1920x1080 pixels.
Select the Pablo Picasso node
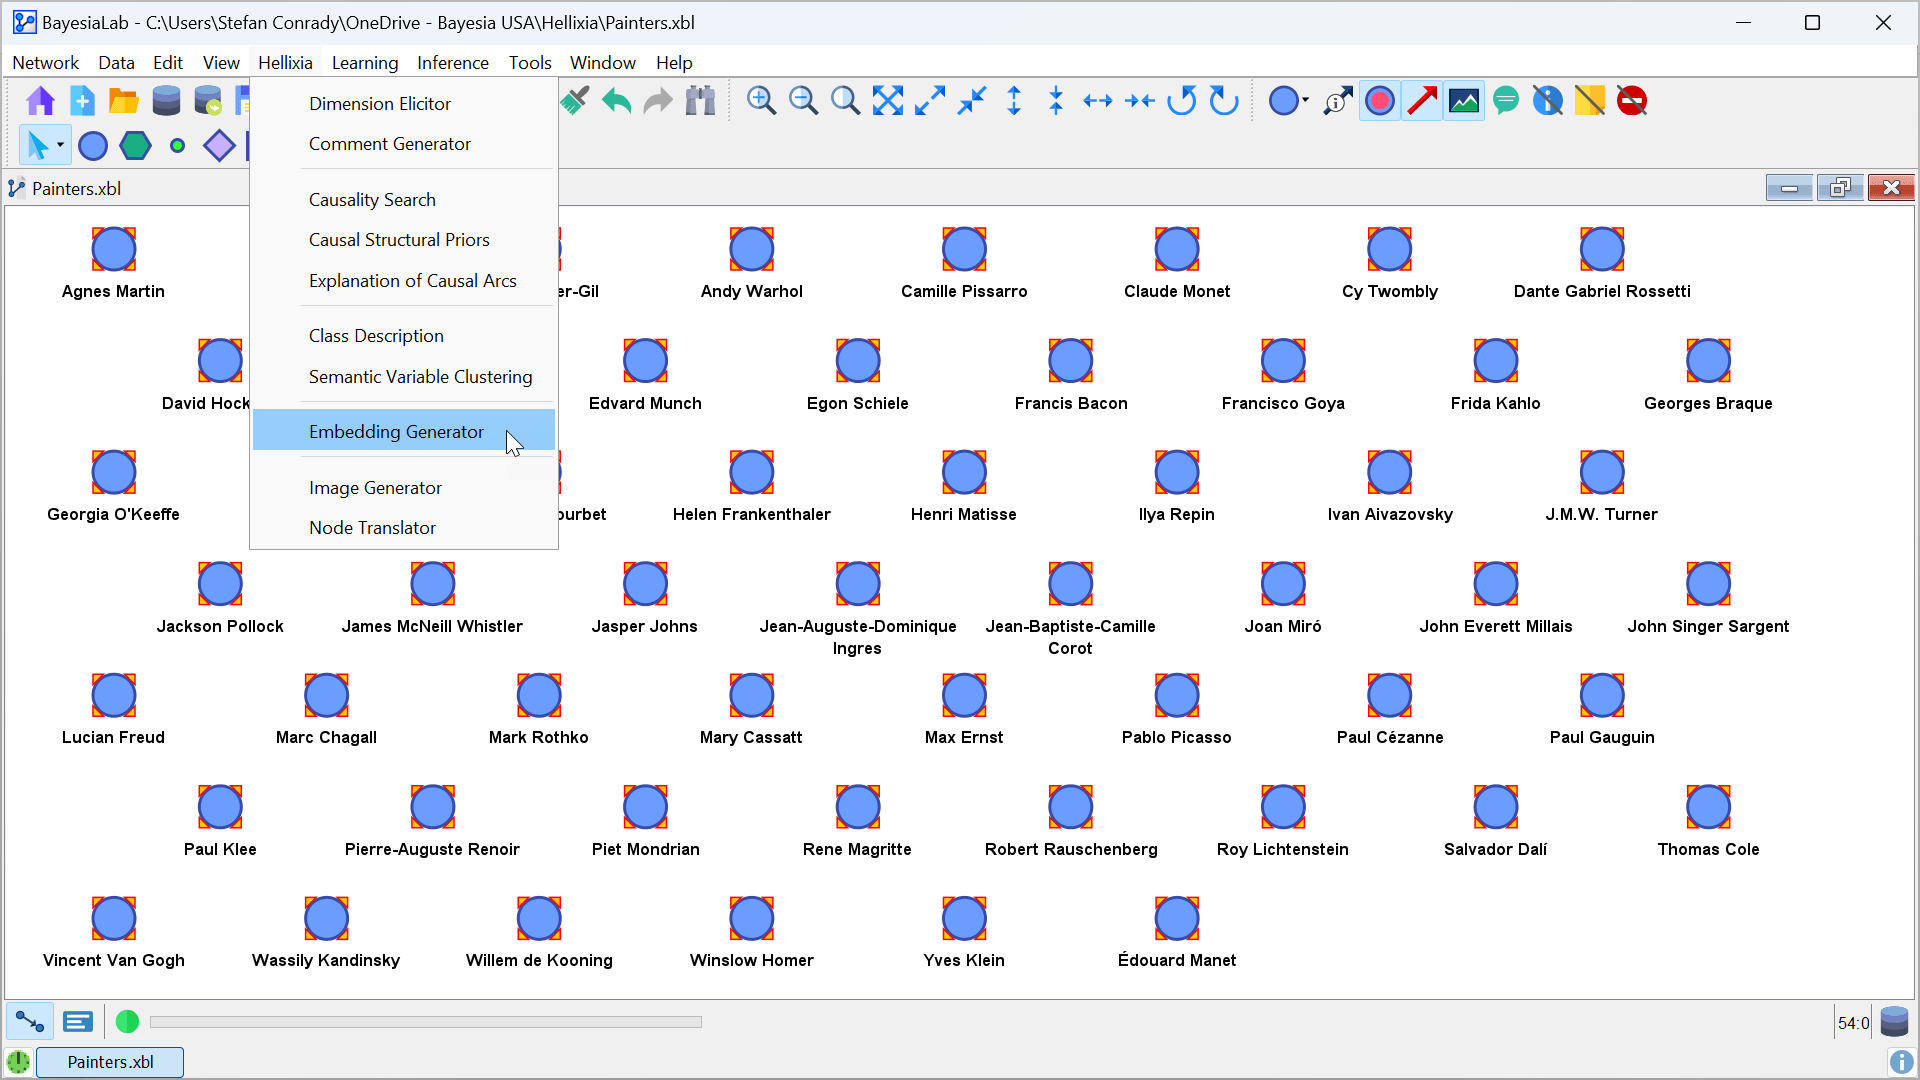(1176, 696)
